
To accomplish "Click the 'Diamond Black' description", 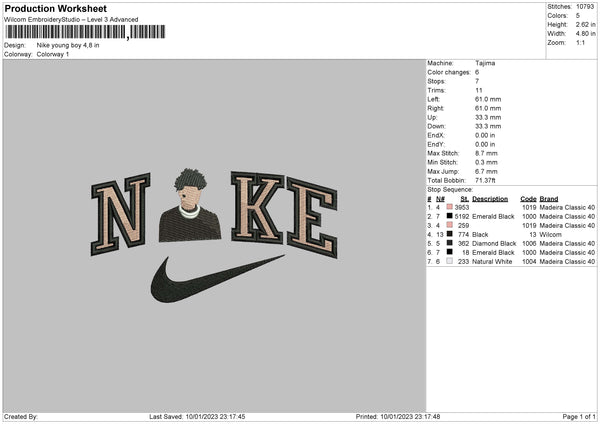I will [x=494, y=243].
